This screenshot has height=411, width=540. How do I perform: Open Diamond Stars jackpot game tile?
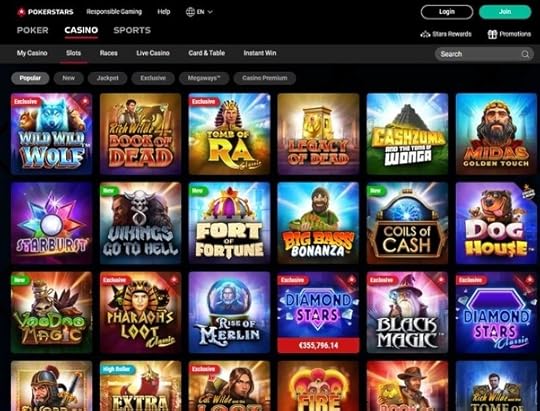(x=318, y=312)
